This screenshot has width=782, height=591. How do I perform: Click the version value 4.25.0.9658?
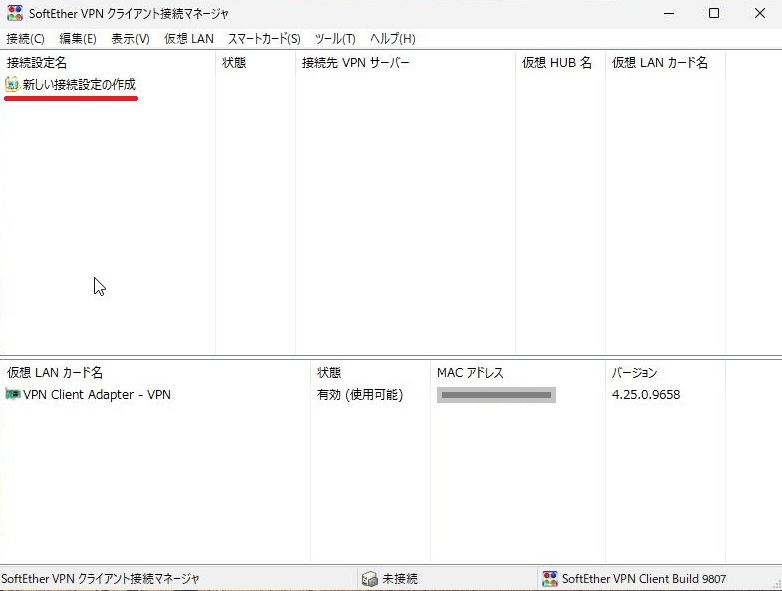coord(646,394)
